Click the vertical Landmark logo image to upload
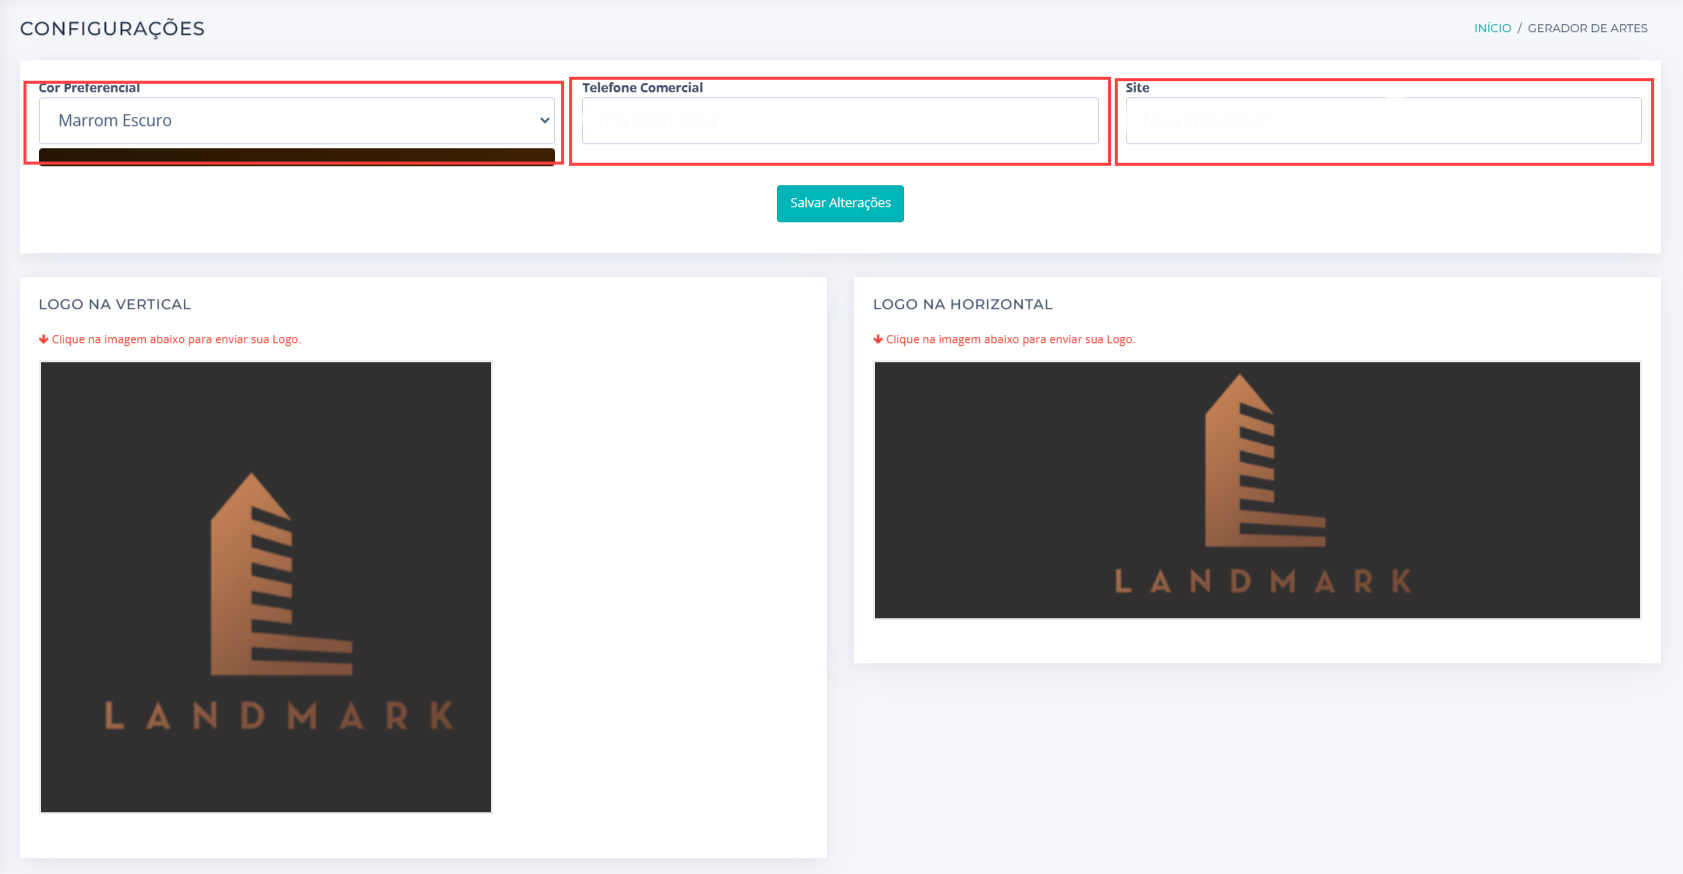This screenshot has width=1683, height=874. click(266, 587)
